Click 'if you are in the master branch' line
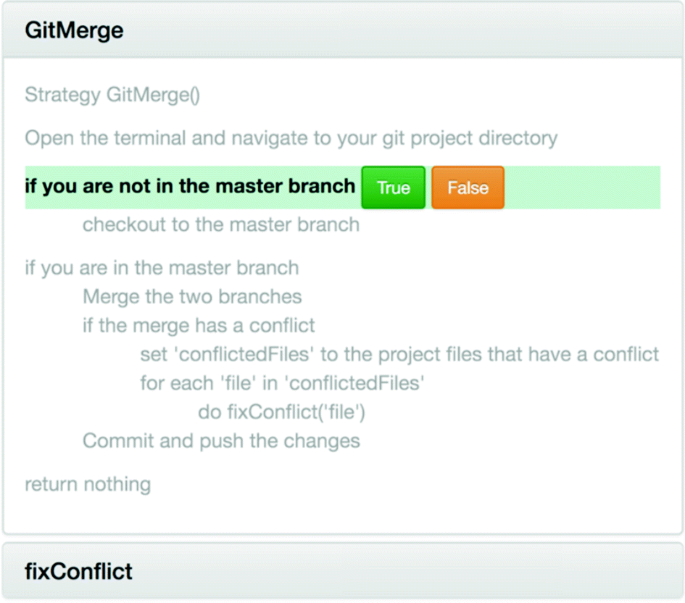The image size is (685, 603). click(161, 268)
